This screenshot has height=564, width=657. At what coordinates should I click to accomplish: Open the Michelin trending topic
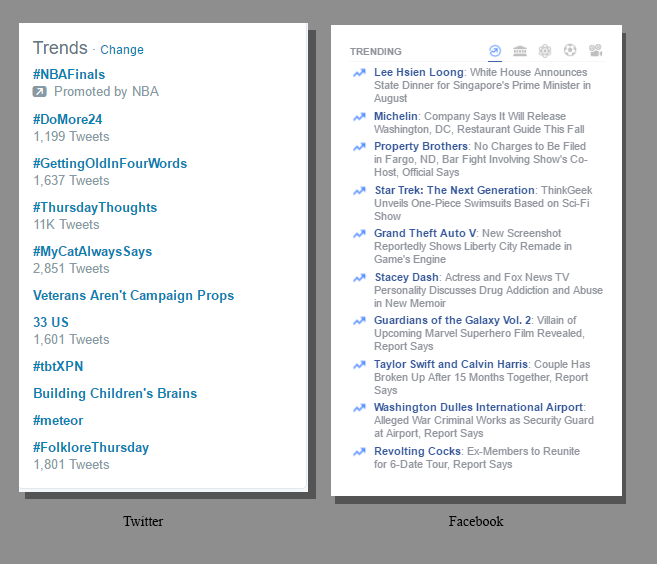pos(396,116)
